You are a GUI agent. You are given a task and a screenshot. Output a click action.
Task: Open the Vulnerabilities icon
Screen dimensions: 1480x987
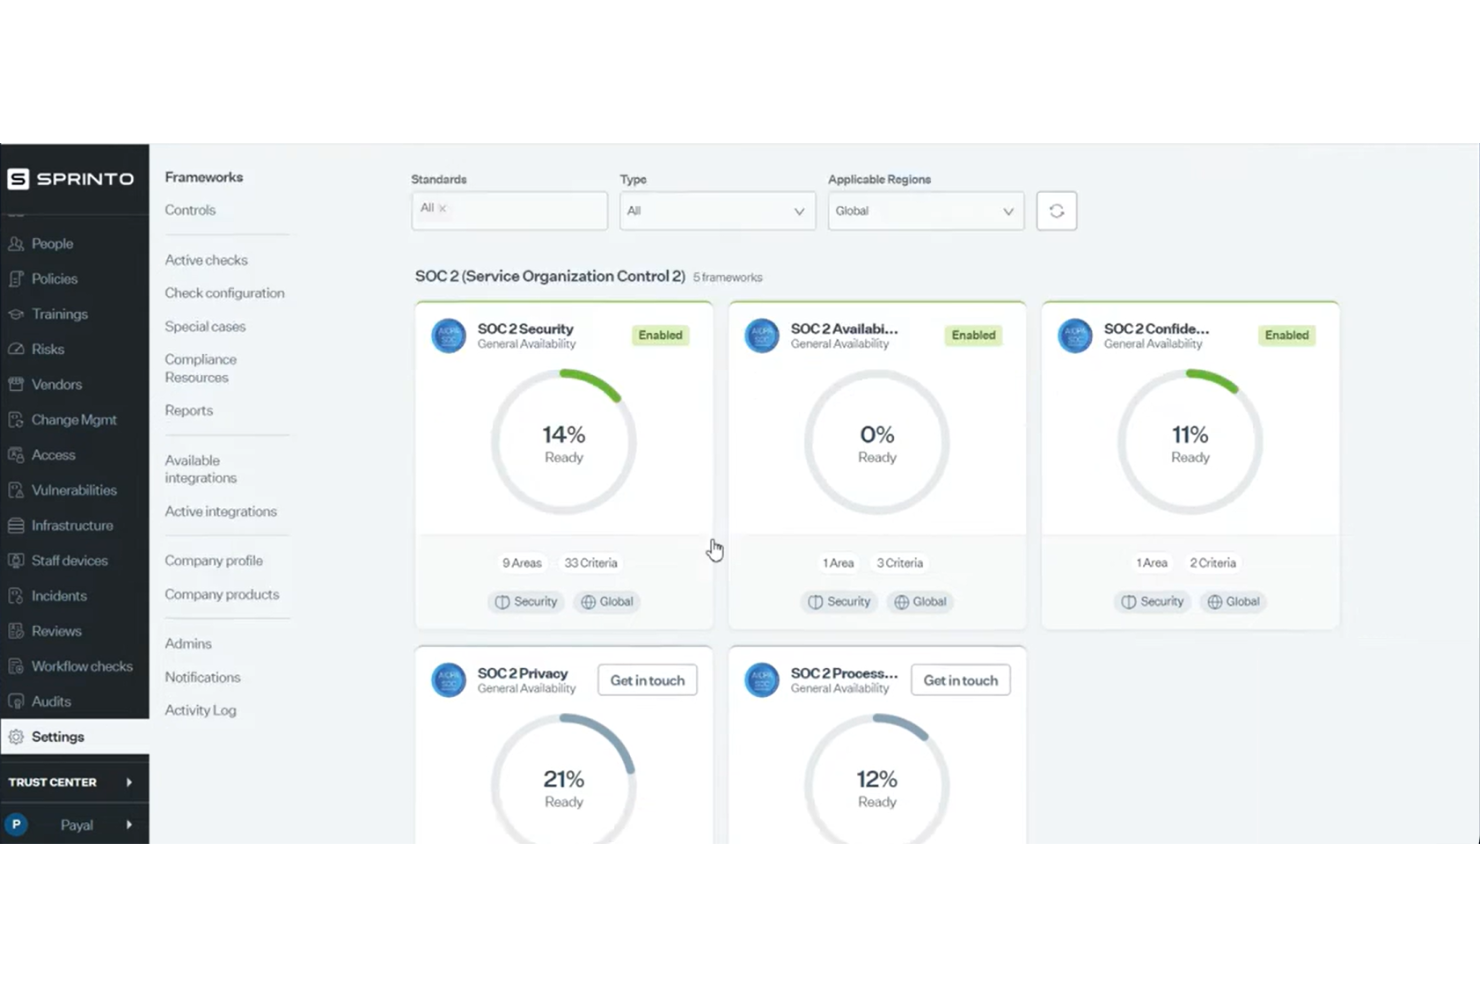coord(16,490)
